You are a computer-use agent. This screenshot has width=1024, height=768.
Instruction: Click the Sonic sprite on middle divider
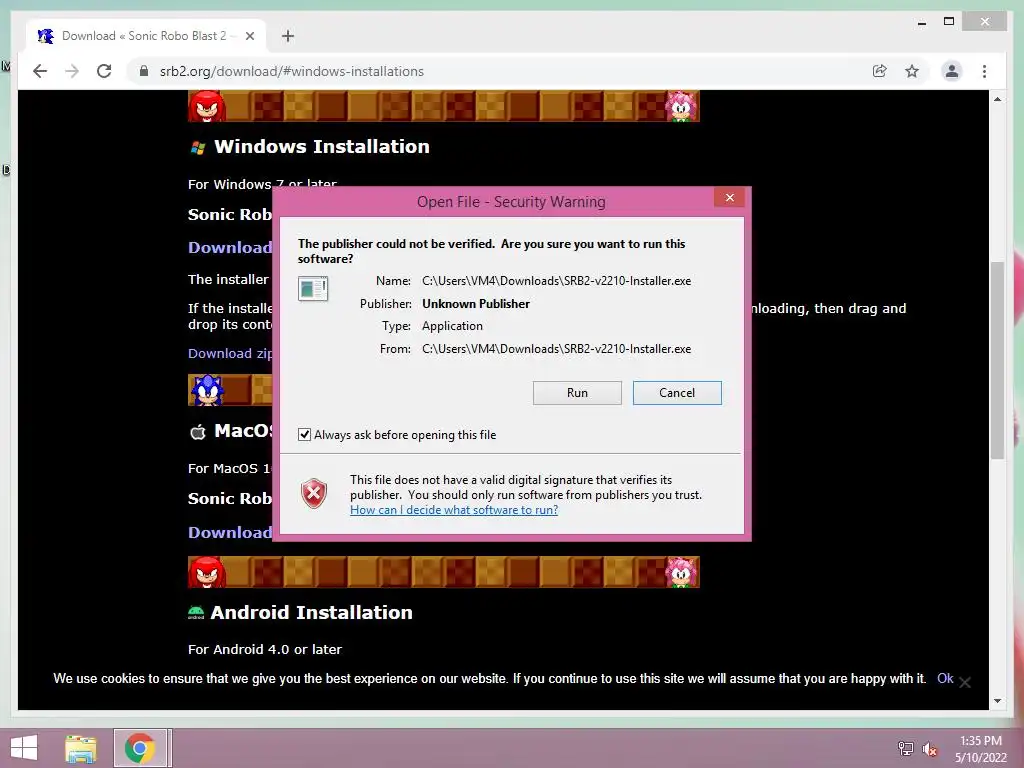click(x=207, y=390)
